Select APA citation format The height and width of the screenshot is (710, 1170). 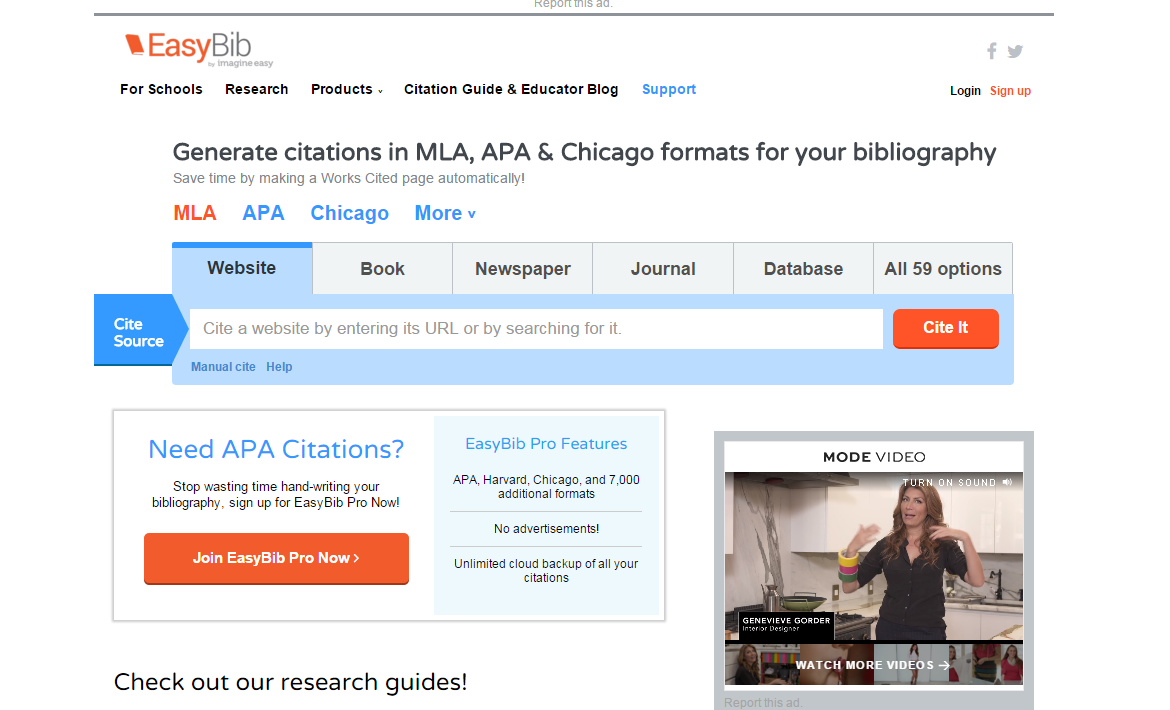tap(263, 213)
